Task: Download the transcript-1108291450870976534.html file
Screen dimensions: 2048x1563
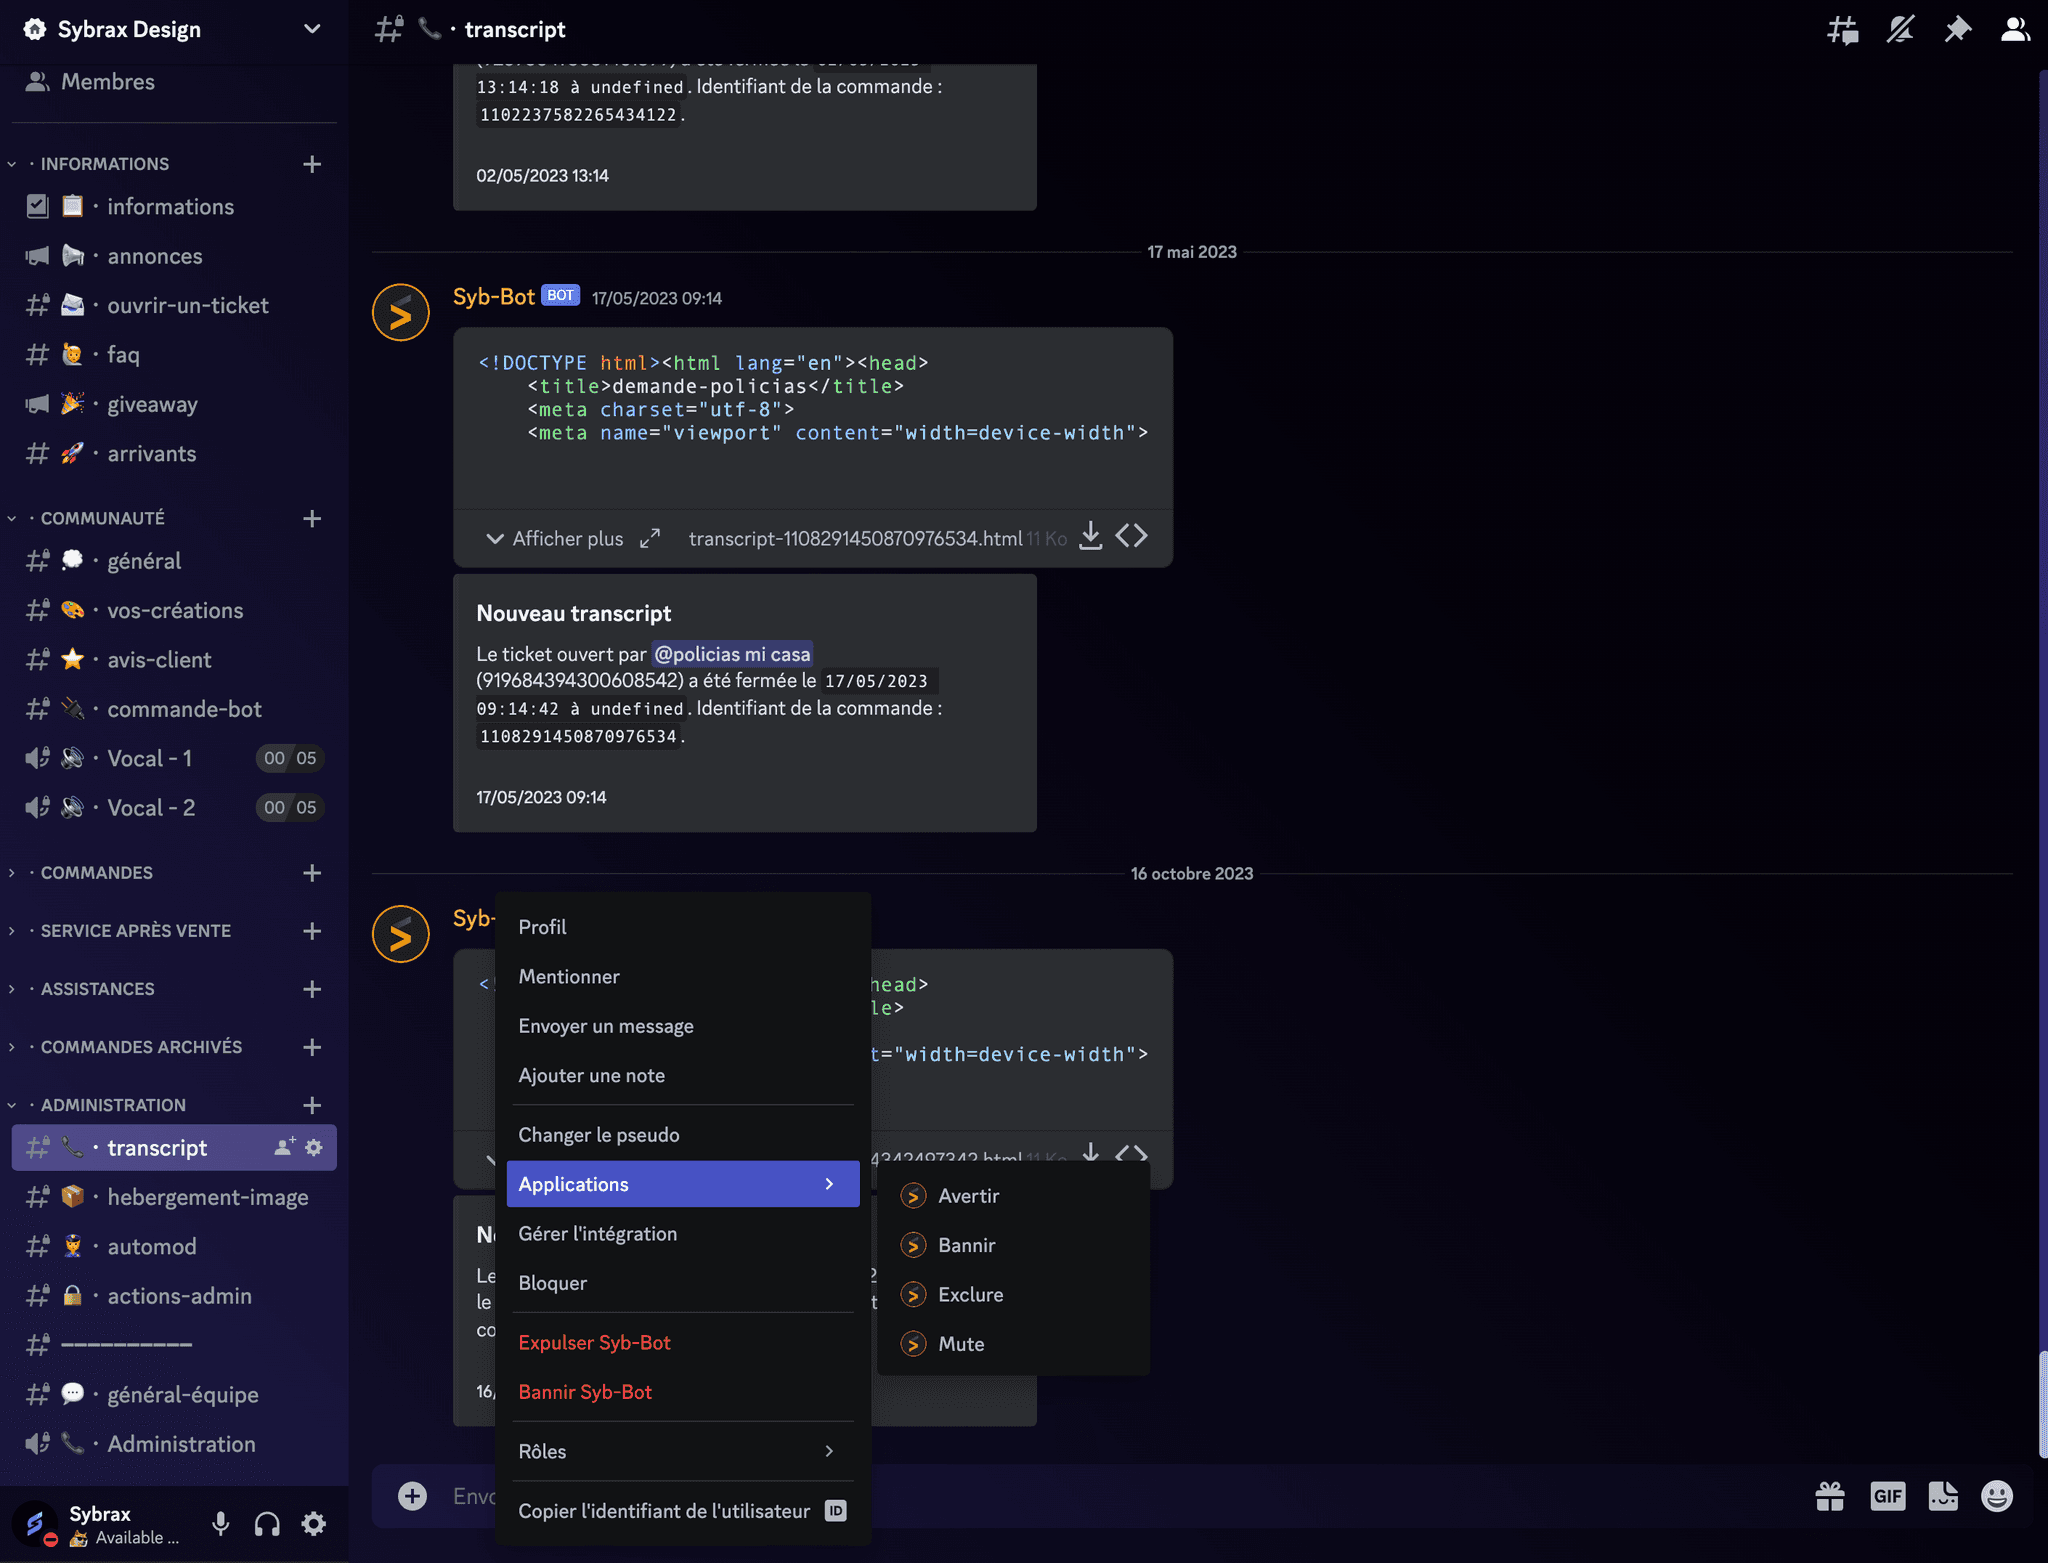Action: pyautogui.click(x=1090, y=537)
